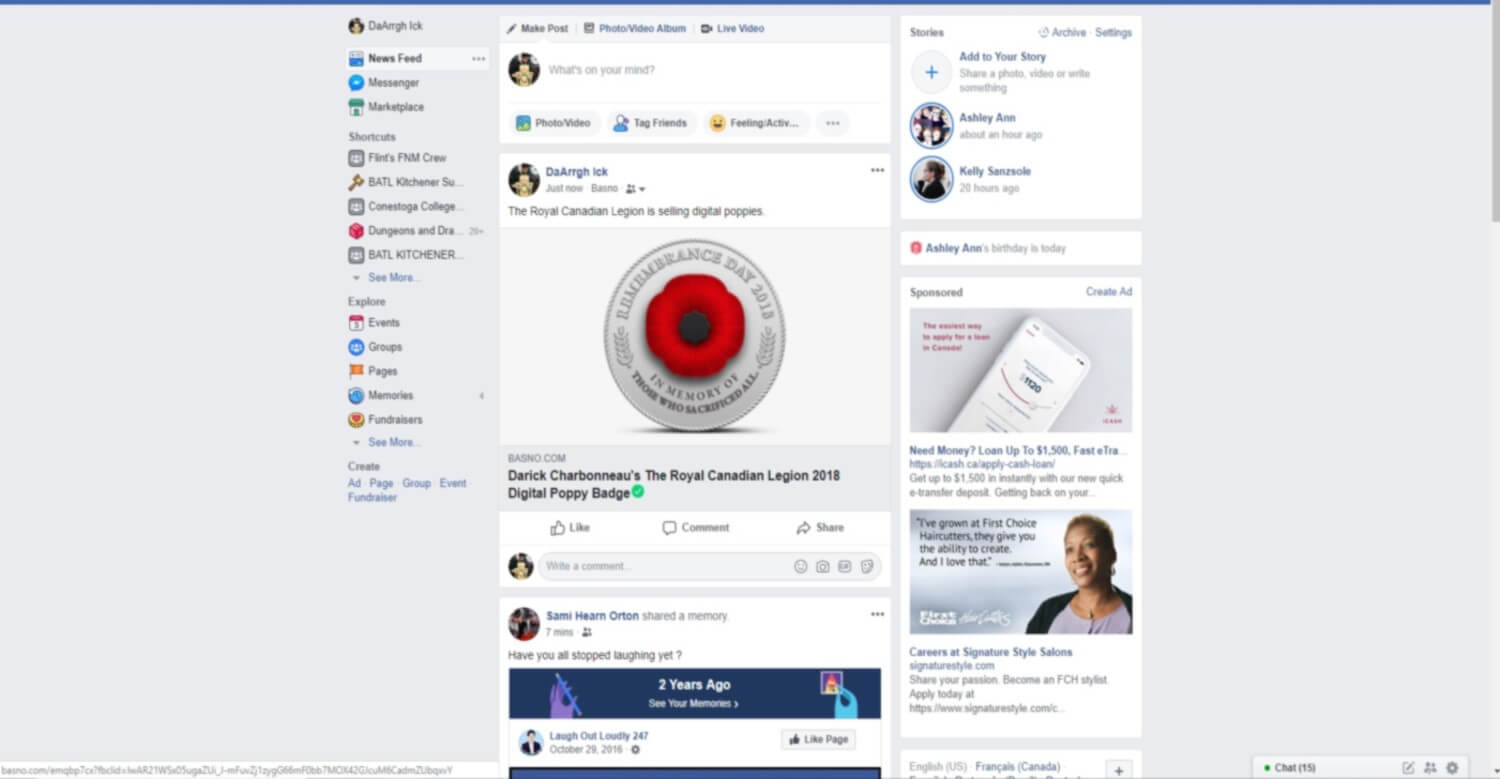
Task: Open options menu on Sami Hearn Orton's post
Action: click(877, 614)
